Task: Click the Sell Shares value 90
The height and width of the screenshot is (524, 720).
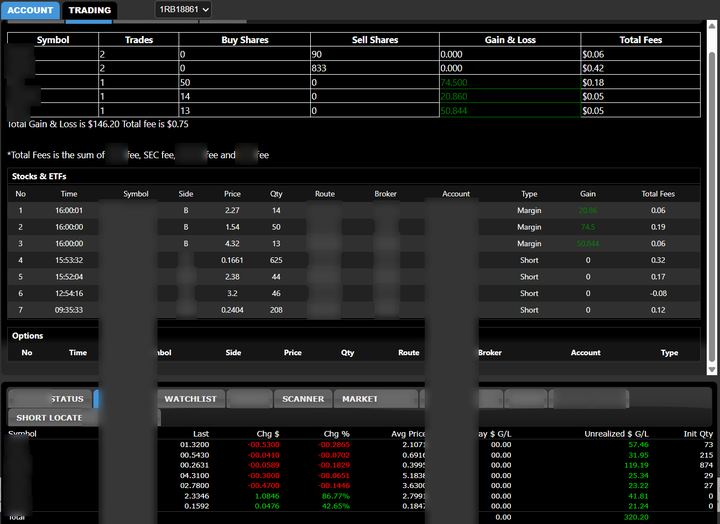Action: [x=316, y=54]
